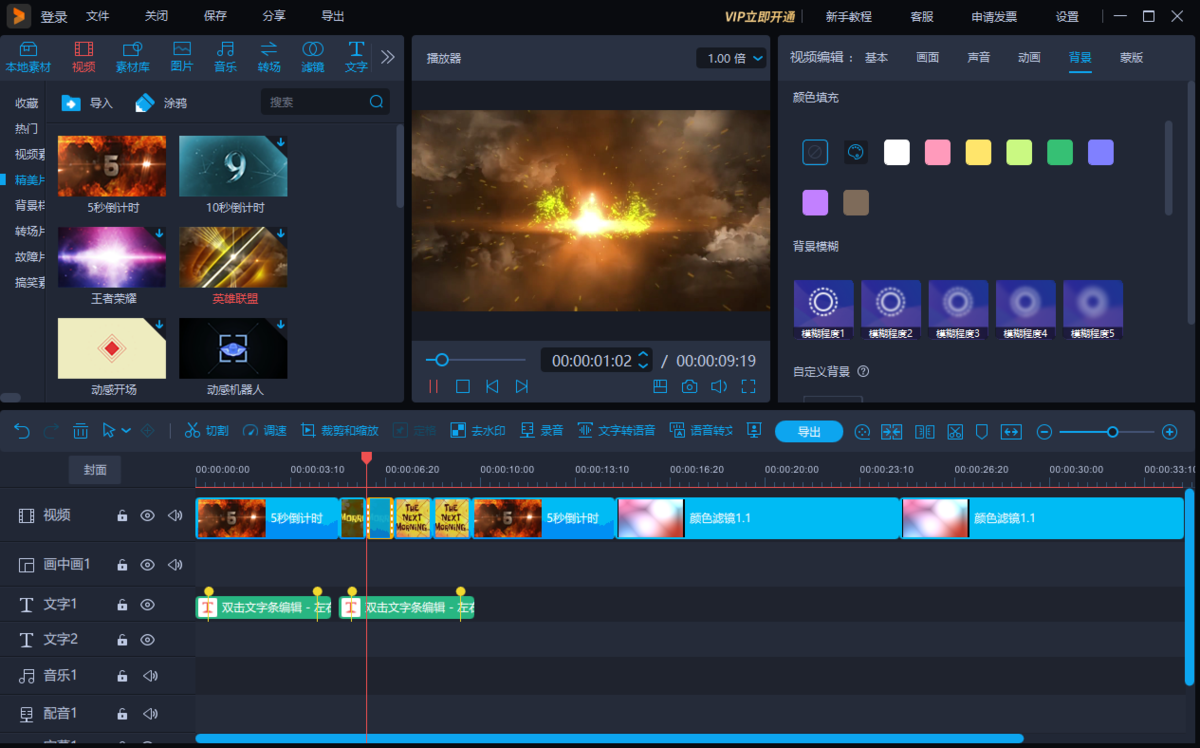Open the 去水印 watermark removal tool
The height and width of the screenshot is (748, 1200).
pyautogui.click(x=477, y=431)
